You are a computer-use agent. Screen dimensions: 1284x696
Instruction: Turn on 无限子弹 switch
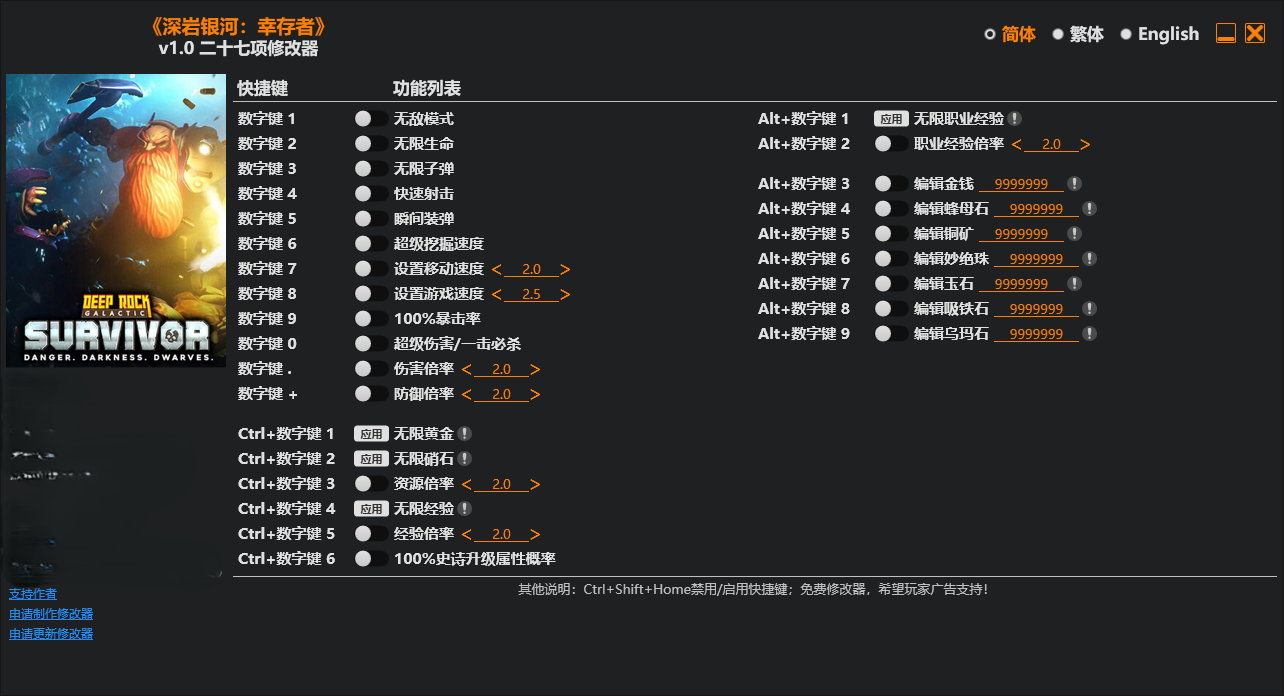[371, 169]
